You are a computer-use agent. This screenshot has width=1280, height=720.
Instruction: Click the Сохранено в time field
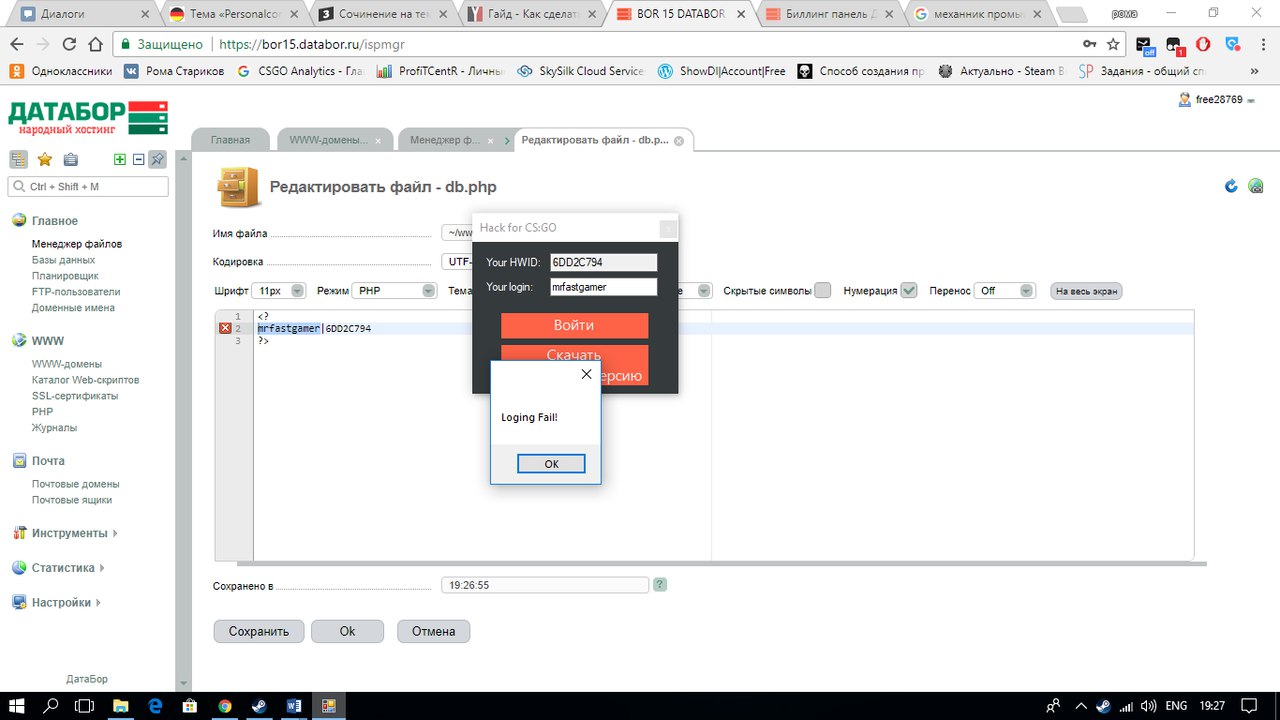(x=545, y=585)
